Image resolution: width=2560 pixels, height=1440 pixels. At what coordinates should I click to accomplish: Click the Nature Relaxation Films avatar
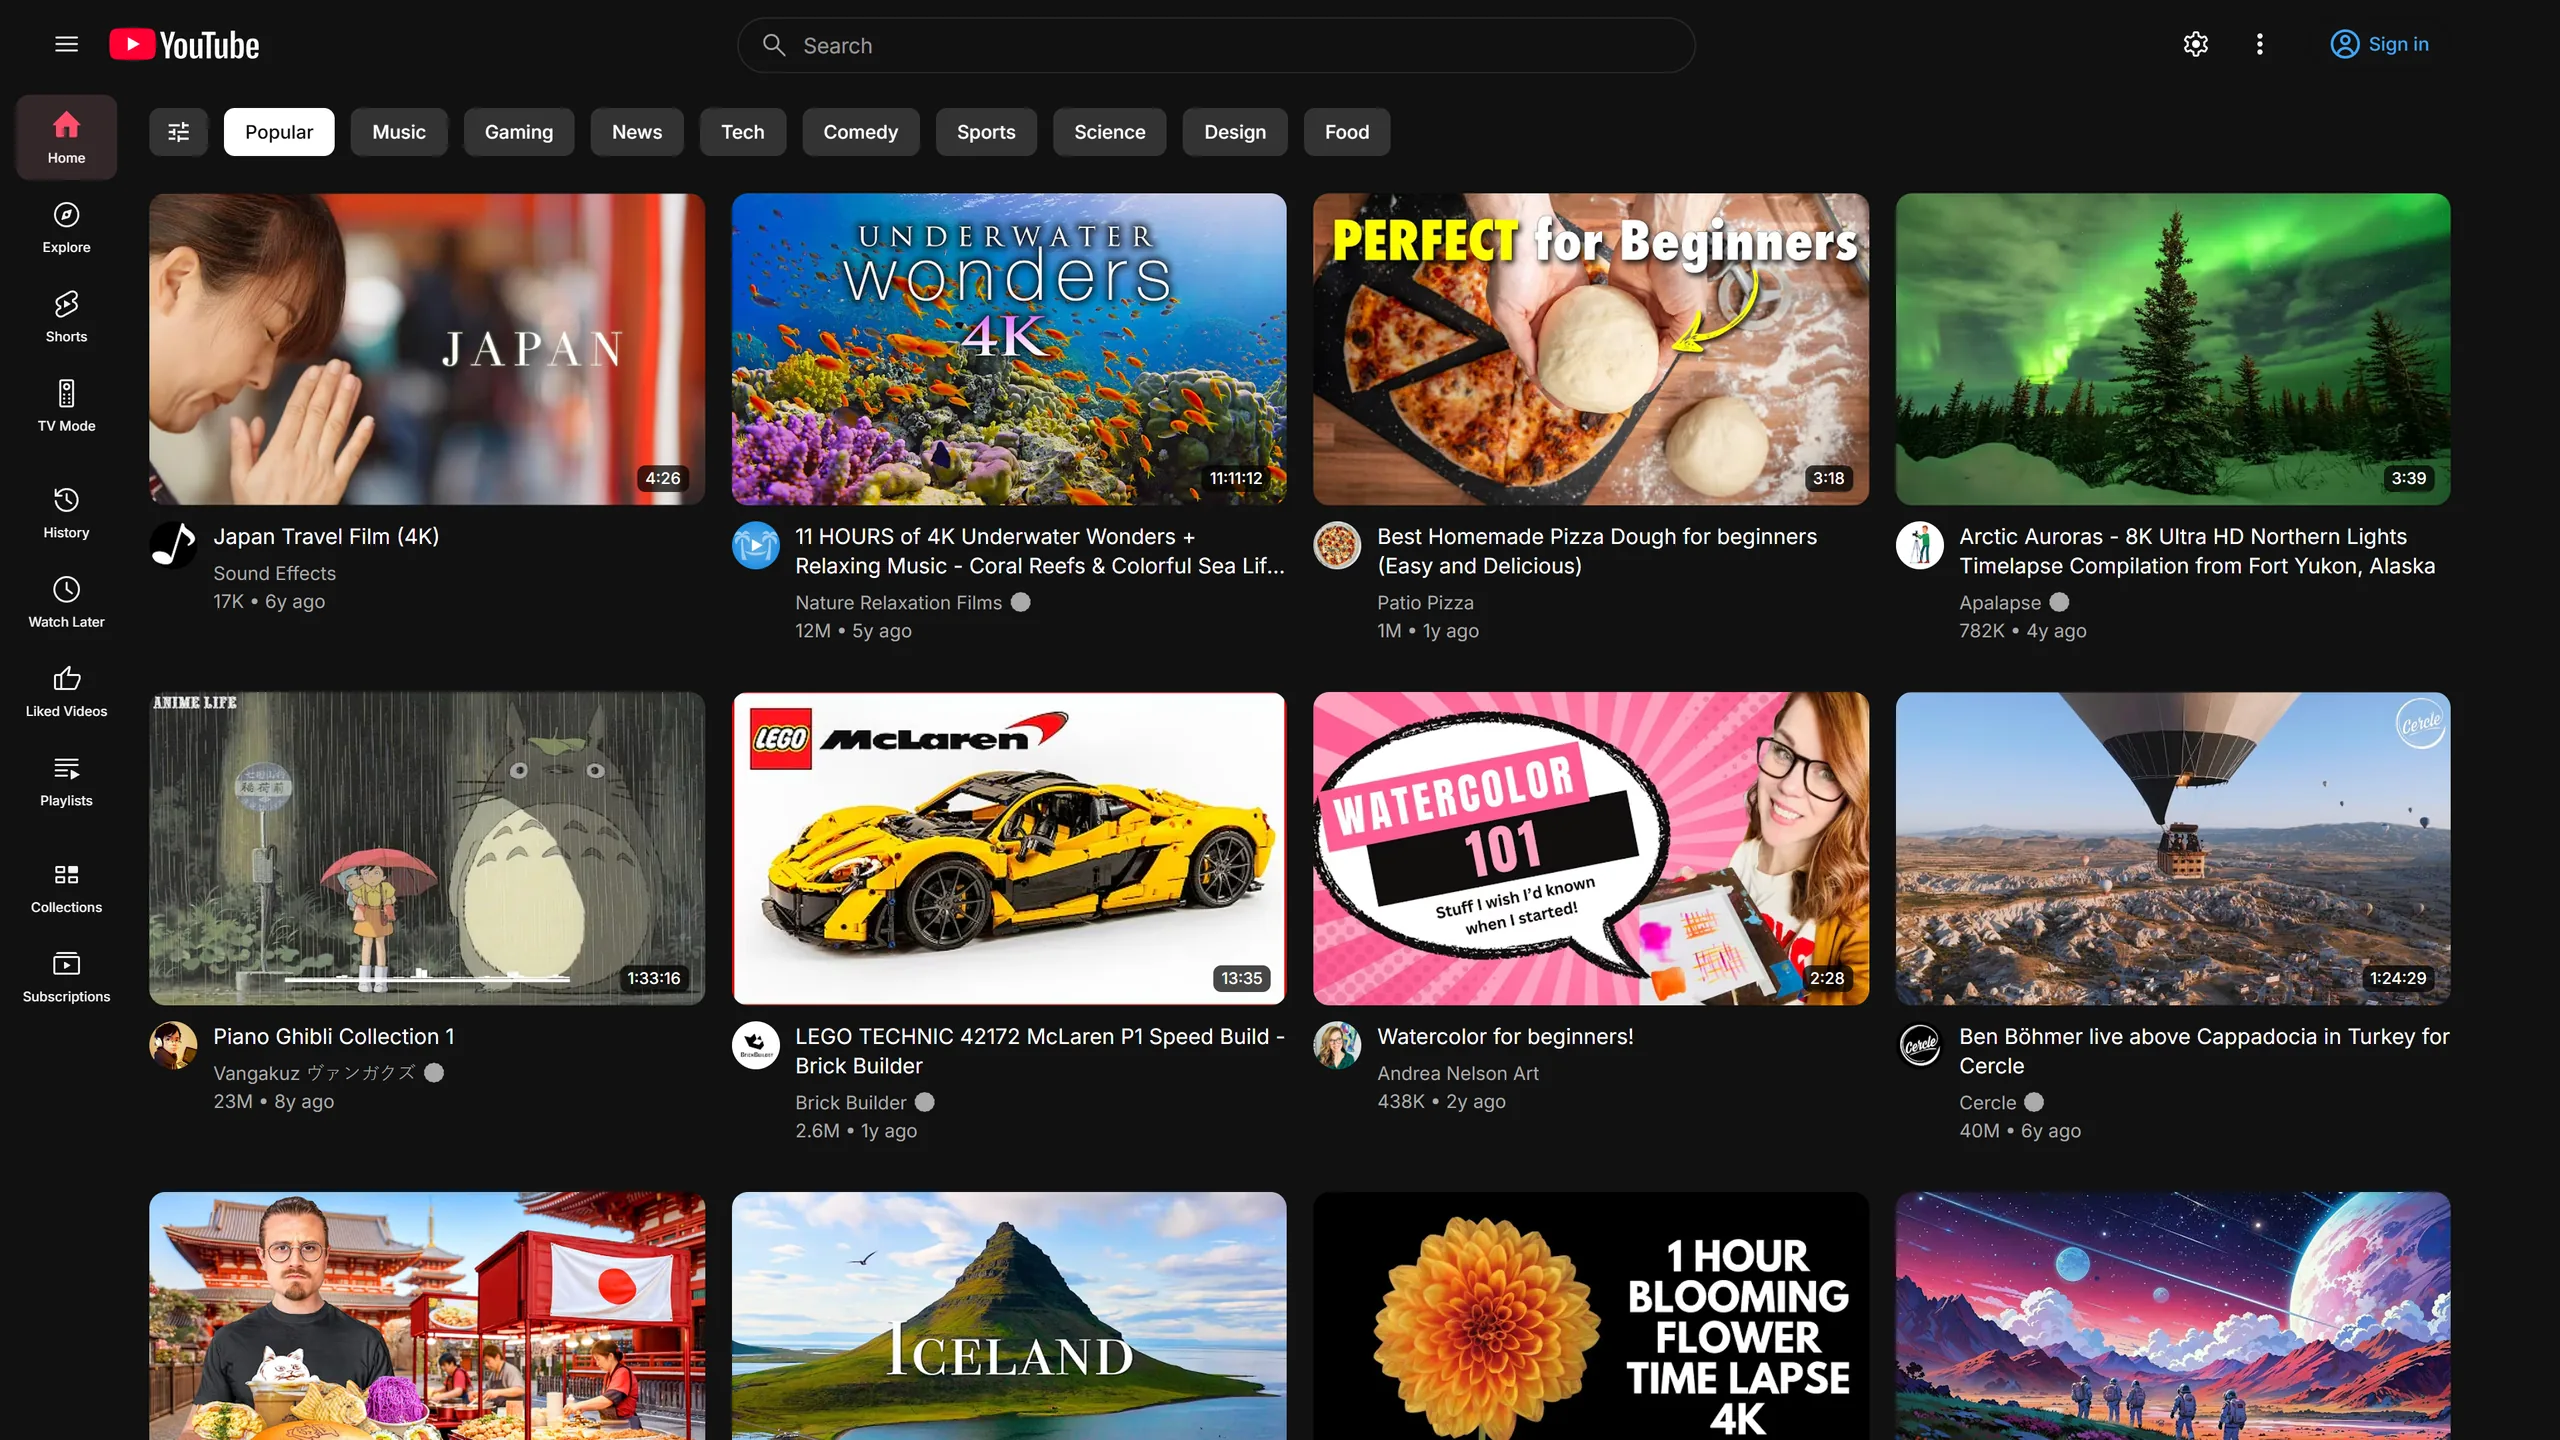(755, 545)
